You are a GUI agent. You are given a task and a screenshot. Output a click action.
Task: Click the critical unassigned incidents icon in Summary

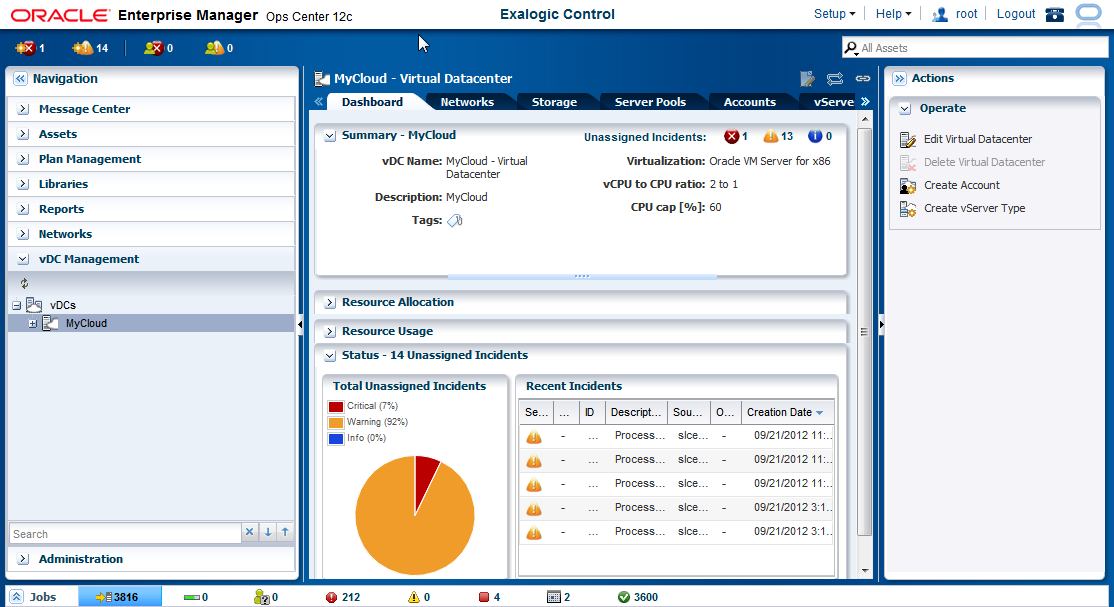tap(731, 136)
